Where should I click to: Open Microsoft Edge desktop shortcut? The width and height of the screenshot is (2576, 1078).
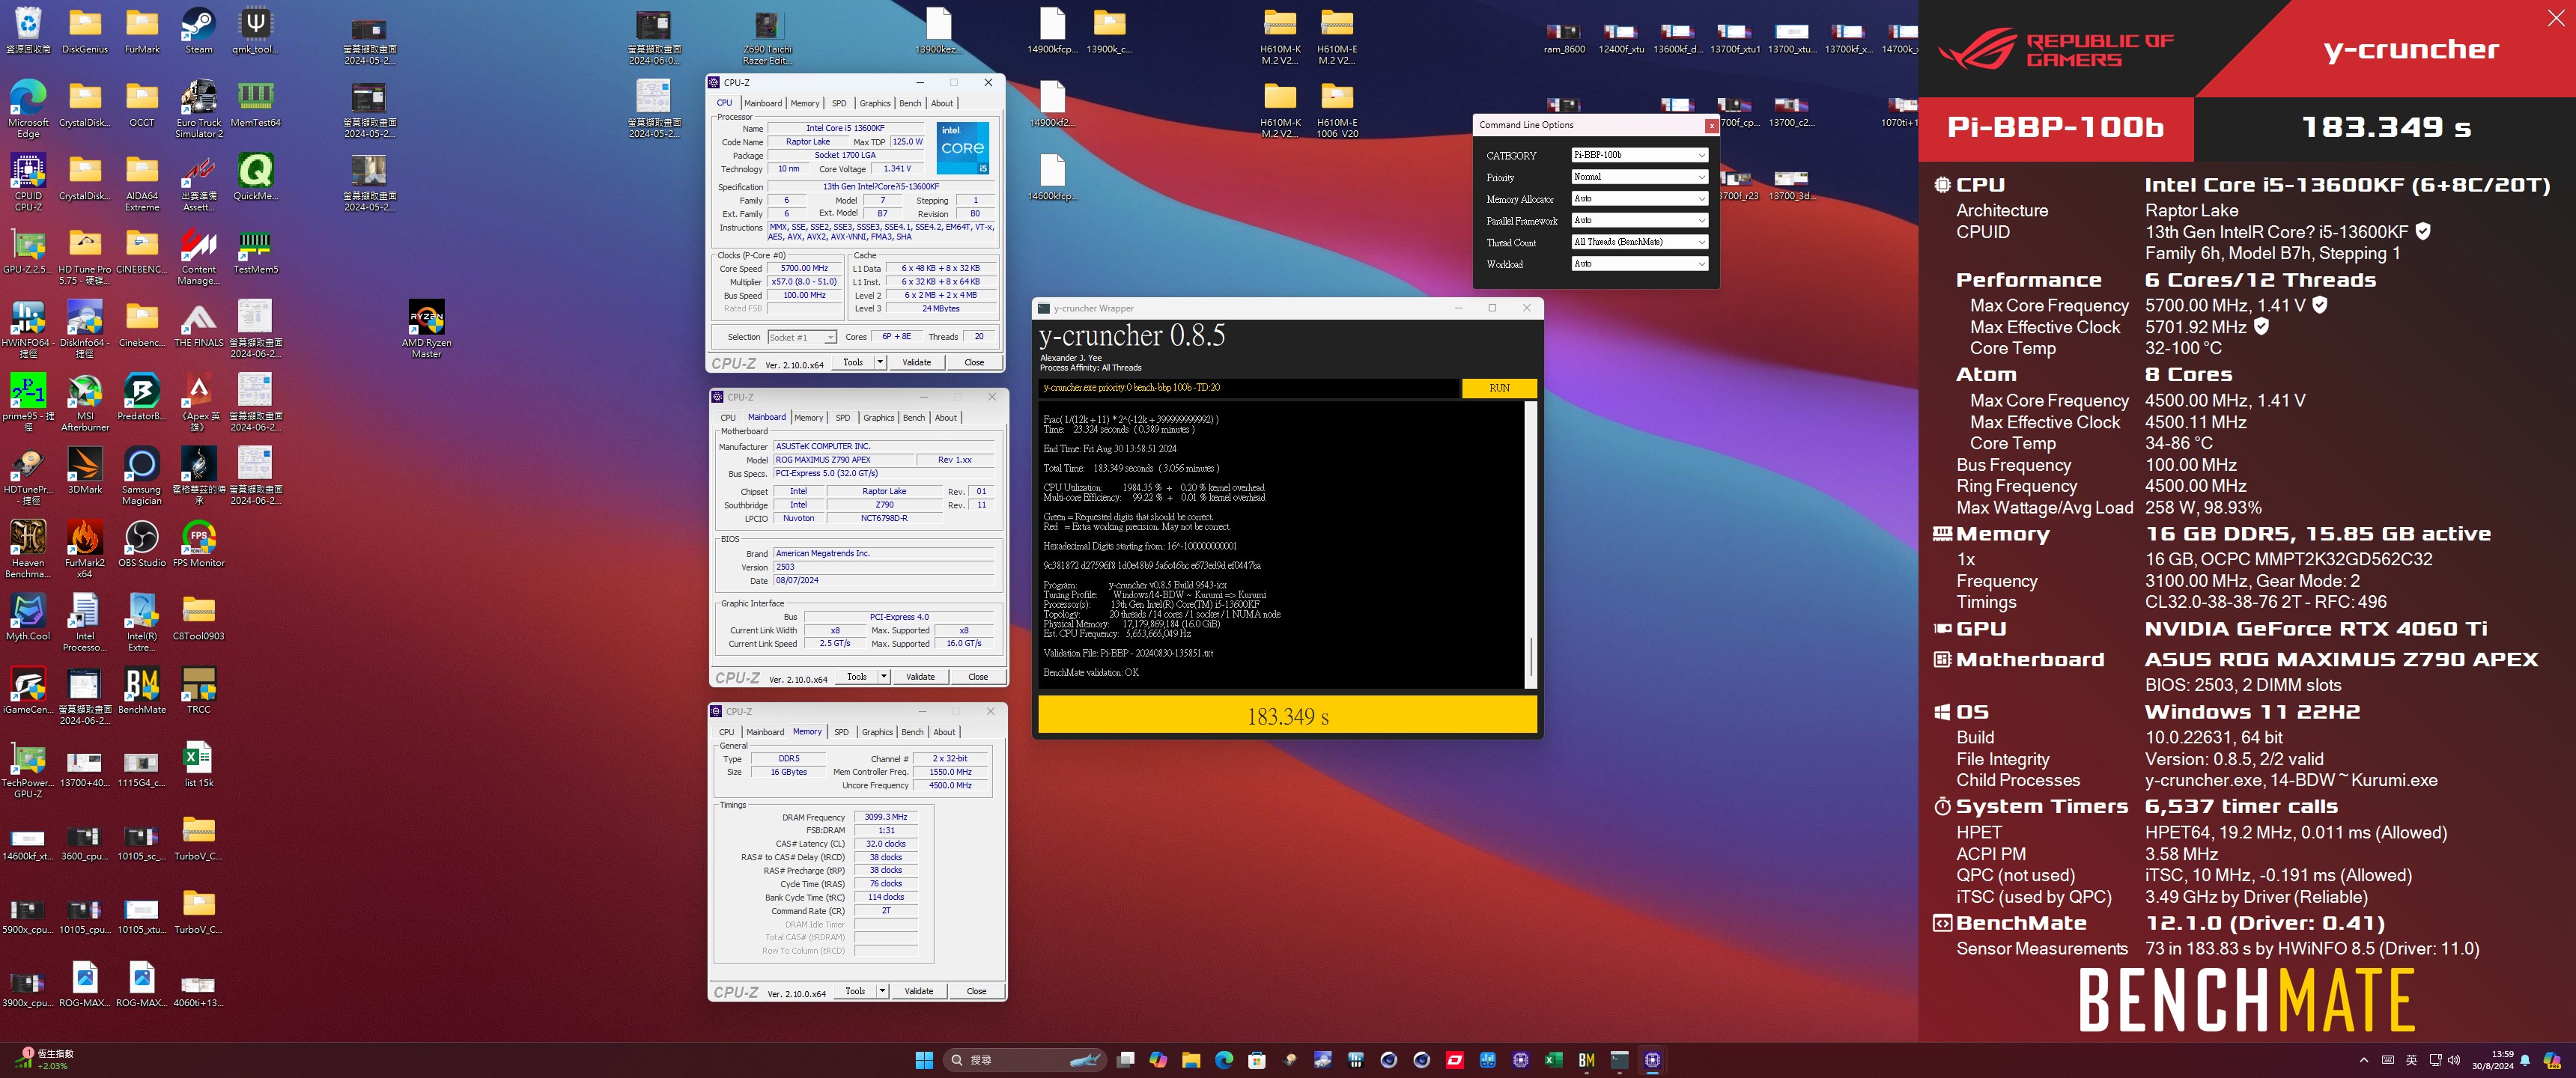[x=28, y=109]
